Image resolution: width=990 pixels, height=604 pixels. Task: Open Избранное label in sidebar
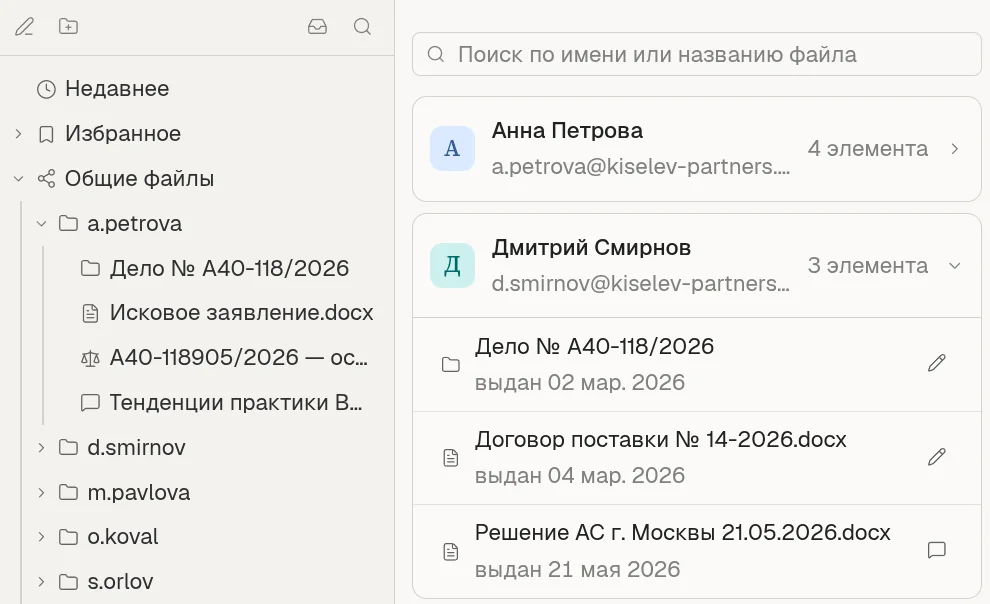tap(123, 134)
